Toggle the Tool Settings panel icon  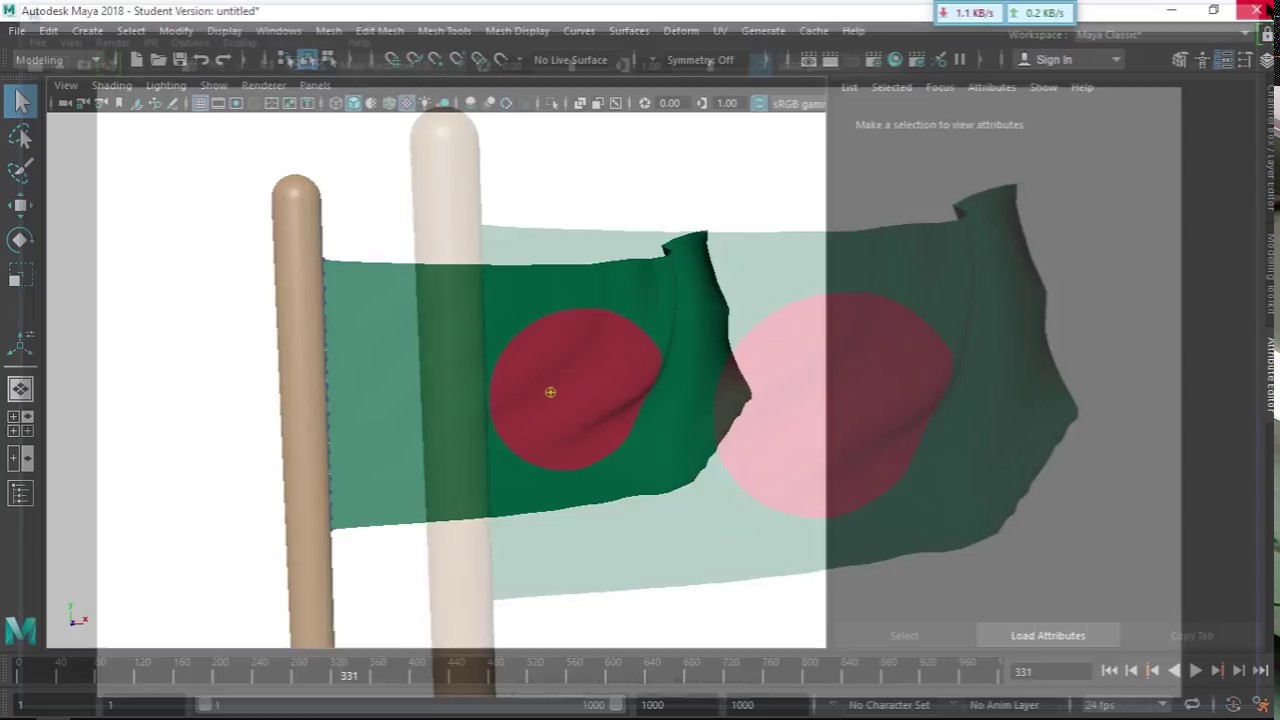click(x=1244, y=60)
